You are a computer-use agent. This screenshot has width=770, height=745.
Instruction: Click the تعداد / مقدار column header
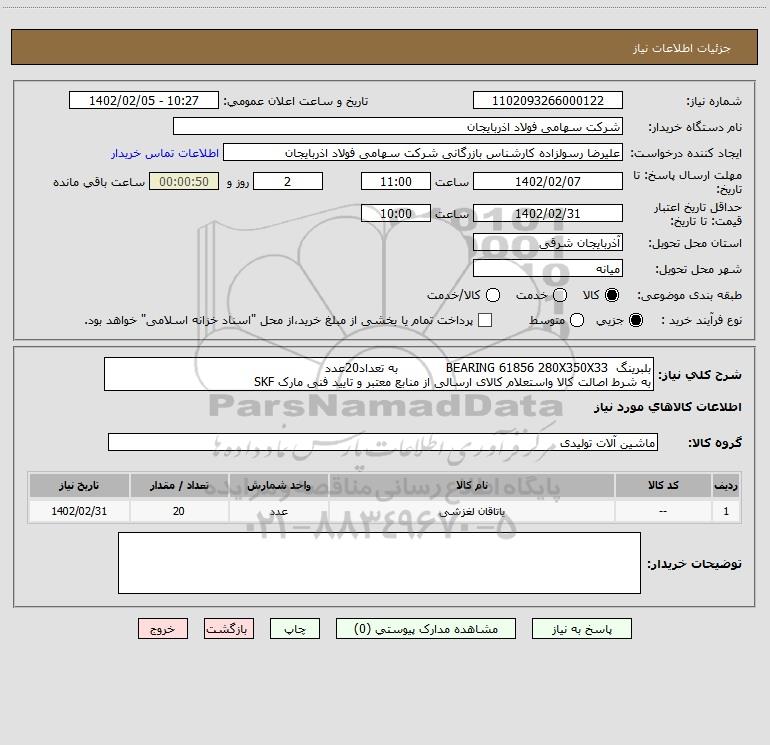179,485
